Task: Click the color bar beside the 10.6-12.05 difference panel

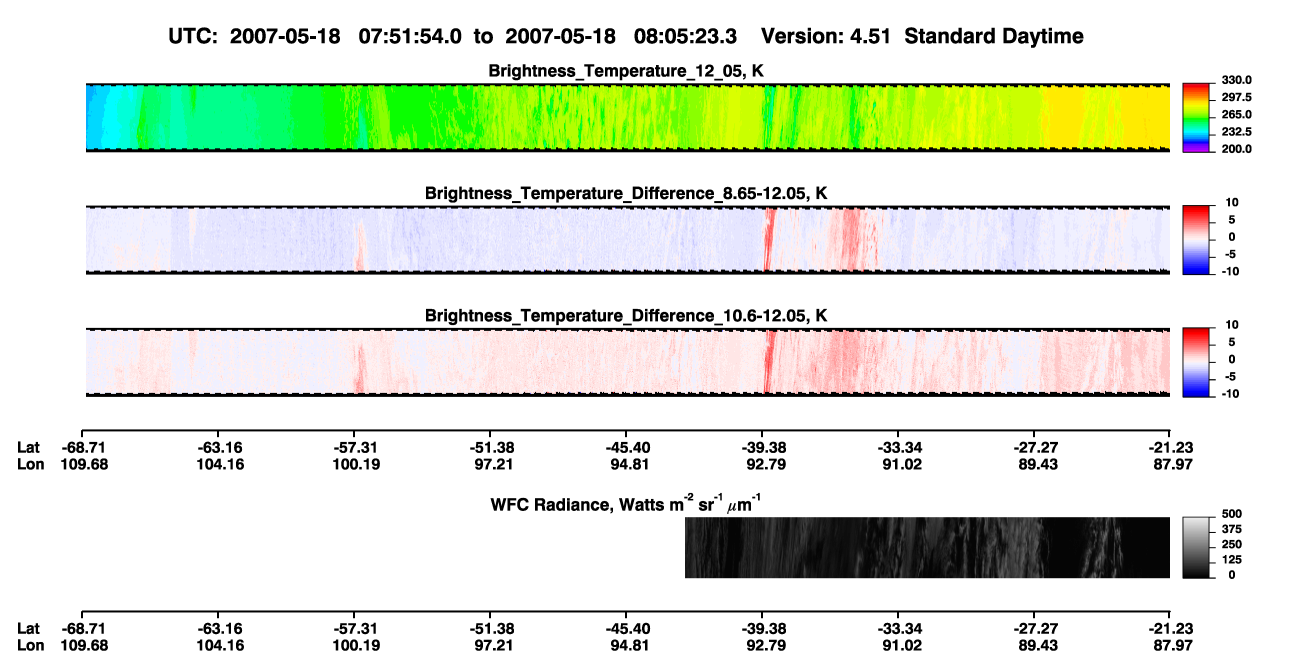Action: (x=1196, y=361)
